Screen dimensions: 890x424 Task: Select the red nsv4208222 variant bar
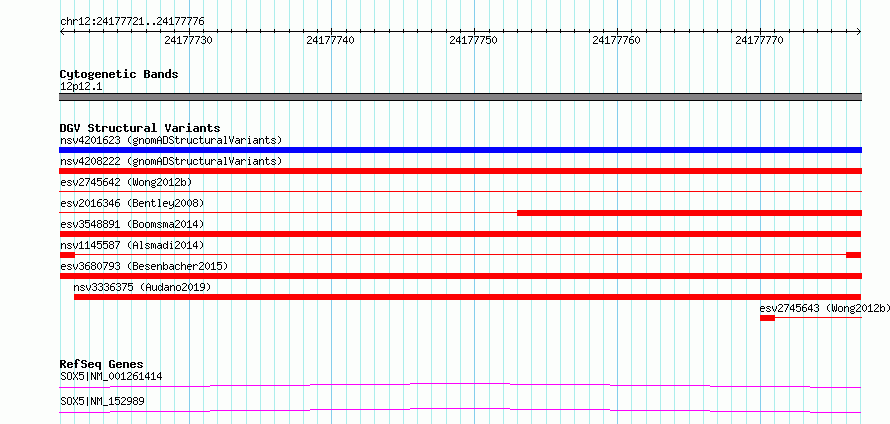point(460,171)
